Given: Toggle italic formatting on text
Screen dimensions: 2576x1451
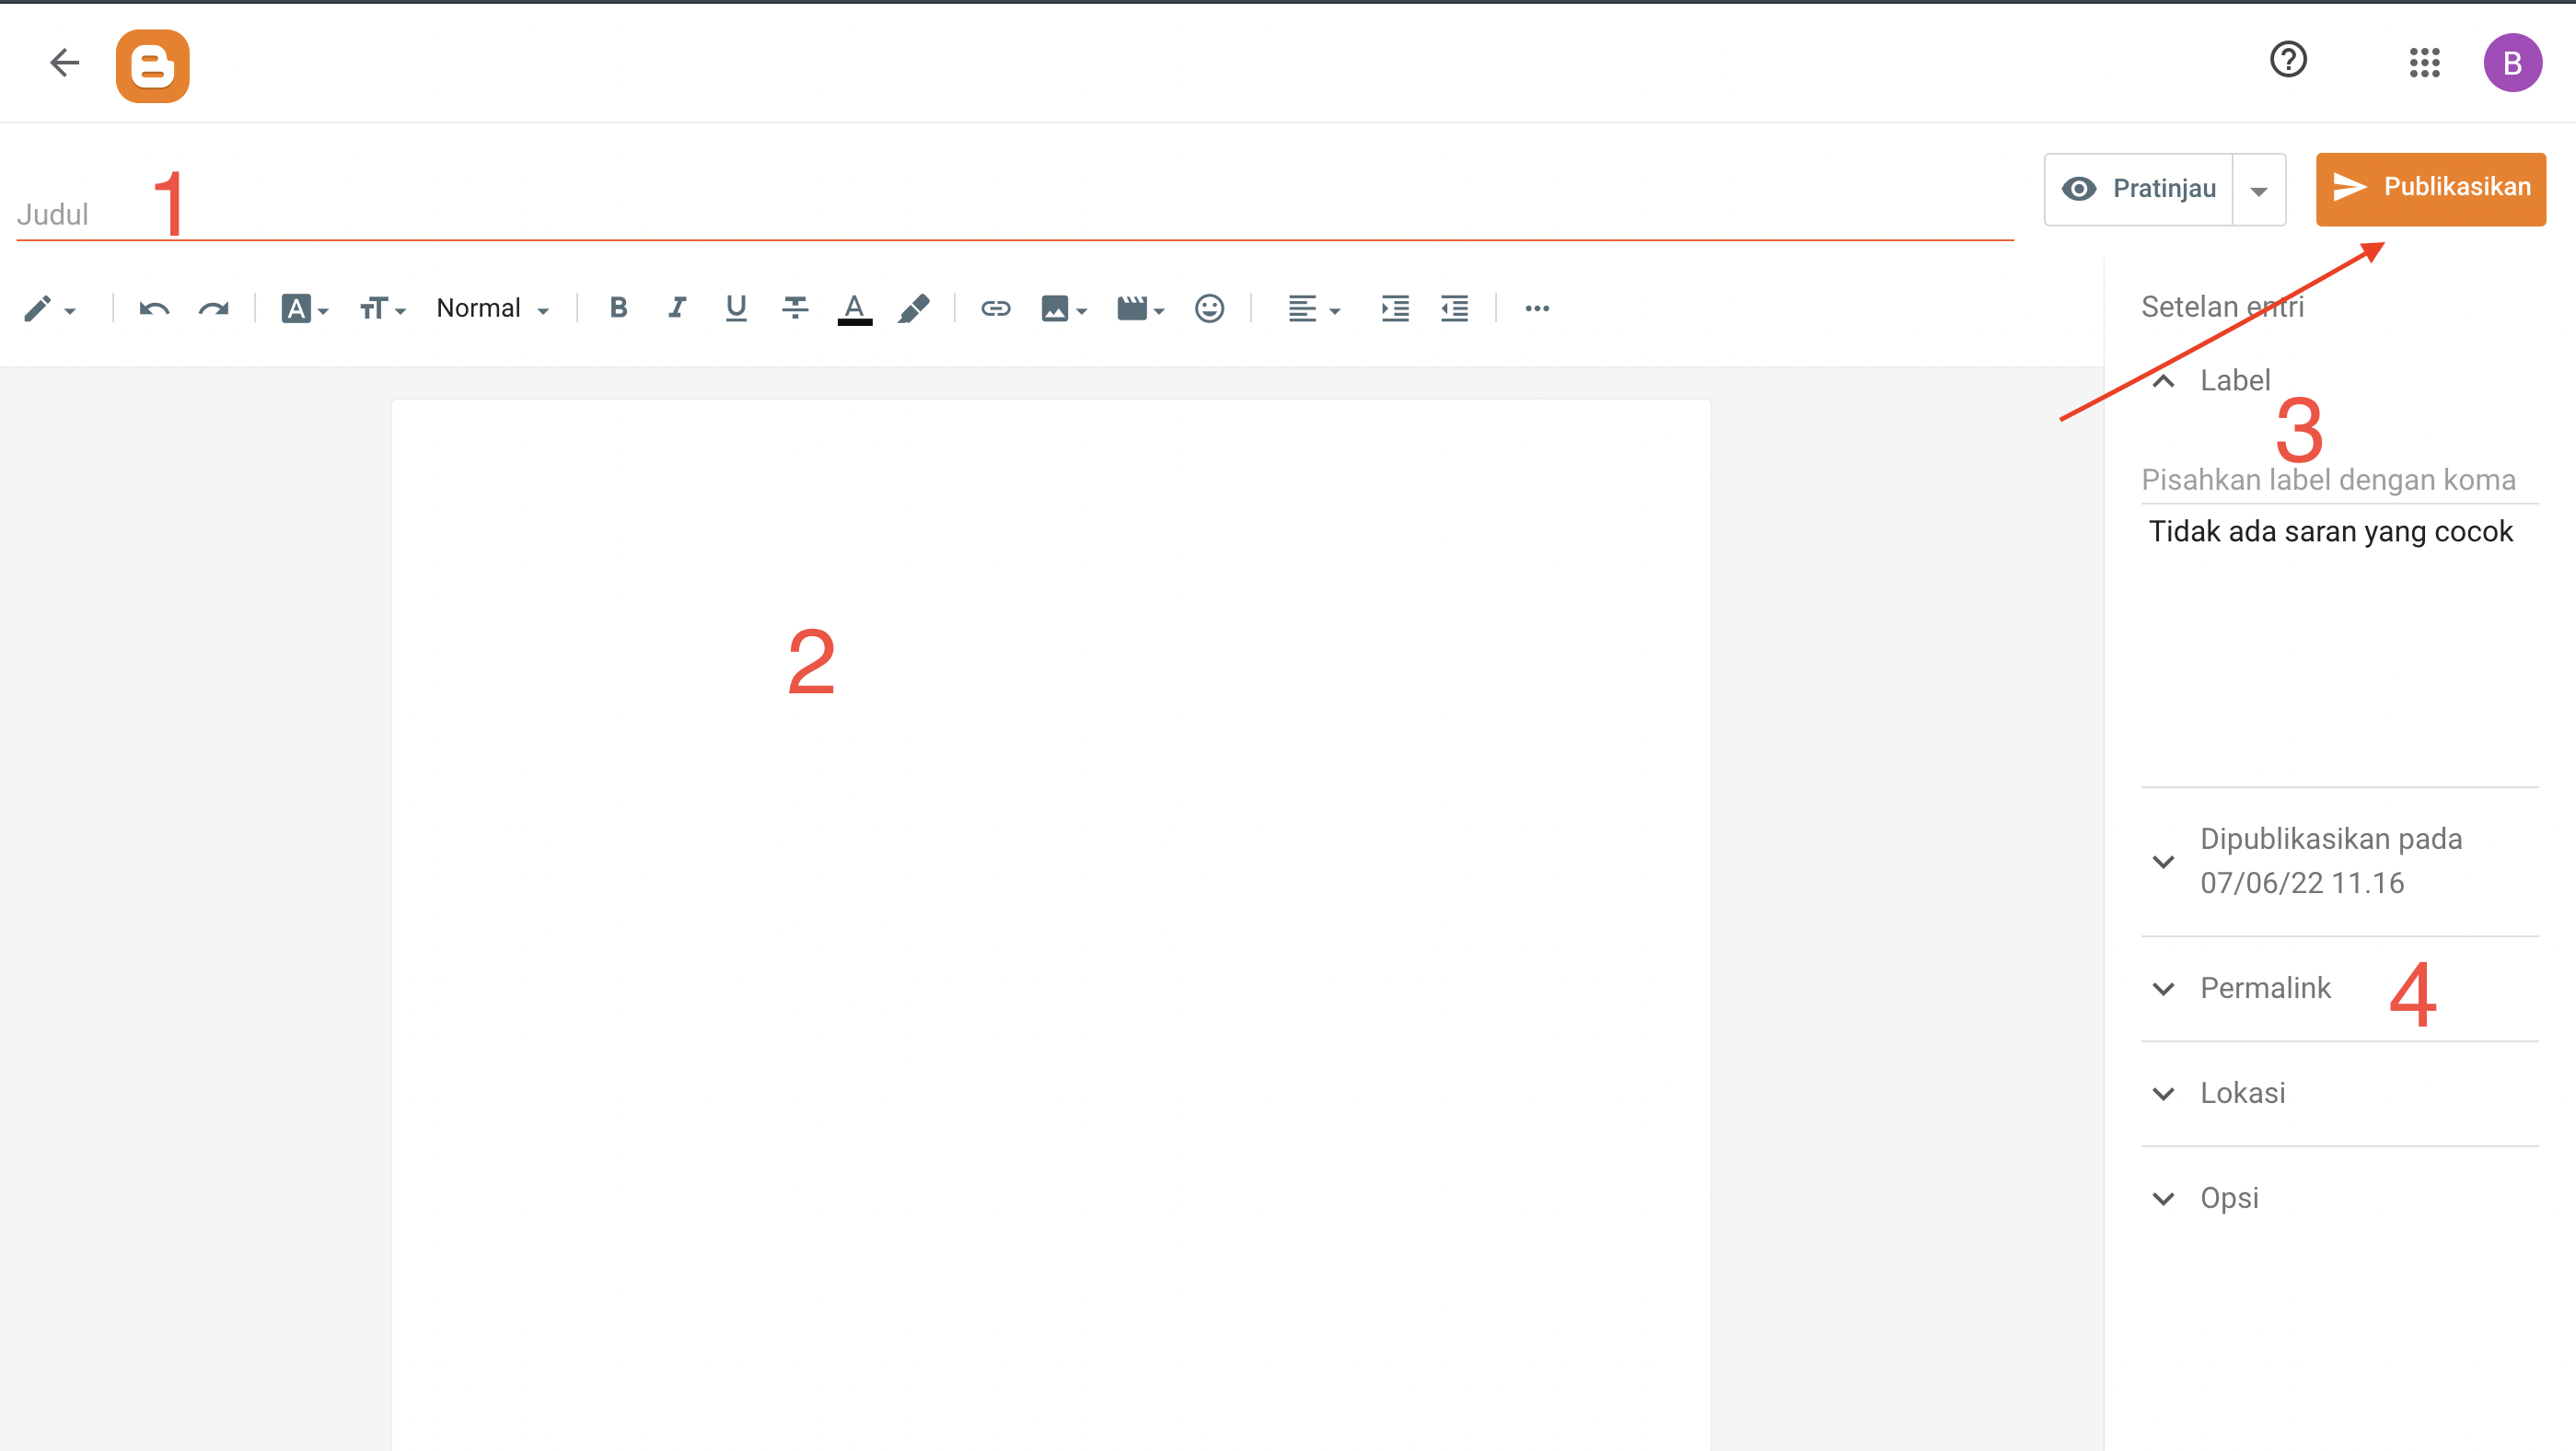Looking at the screenshot, I should (x=674, y=308).
